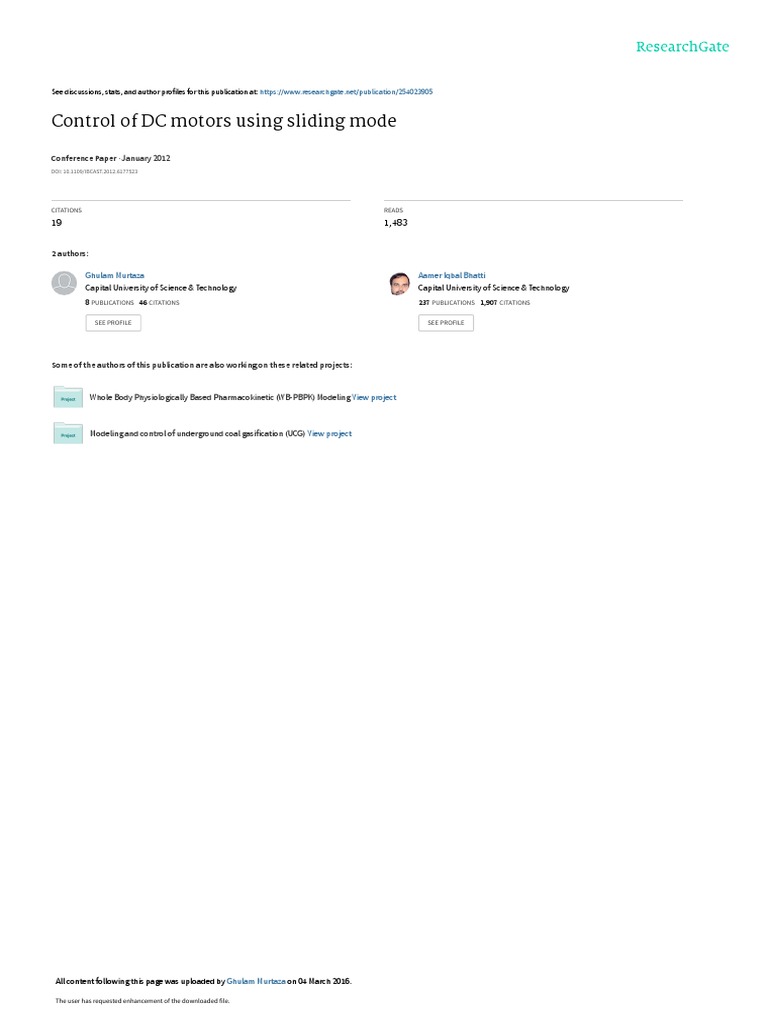Click the 237 publications stat for Bhatti

coord(447,303)
